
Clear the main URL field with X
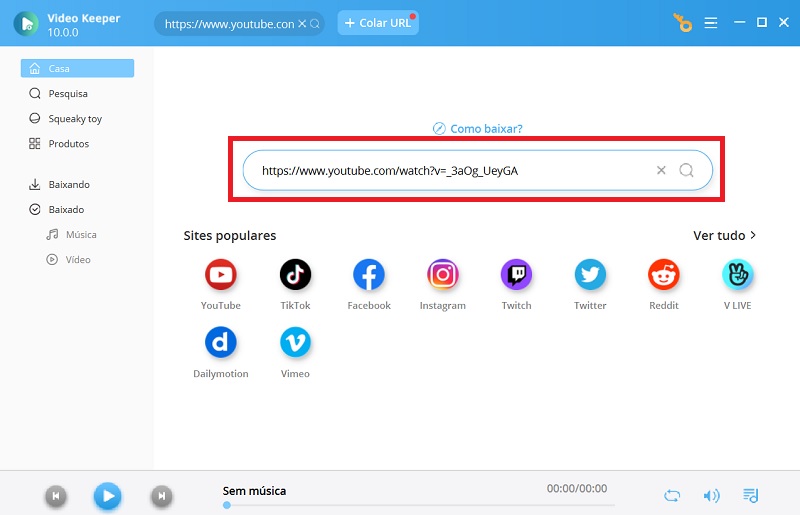tap(661, 170)
